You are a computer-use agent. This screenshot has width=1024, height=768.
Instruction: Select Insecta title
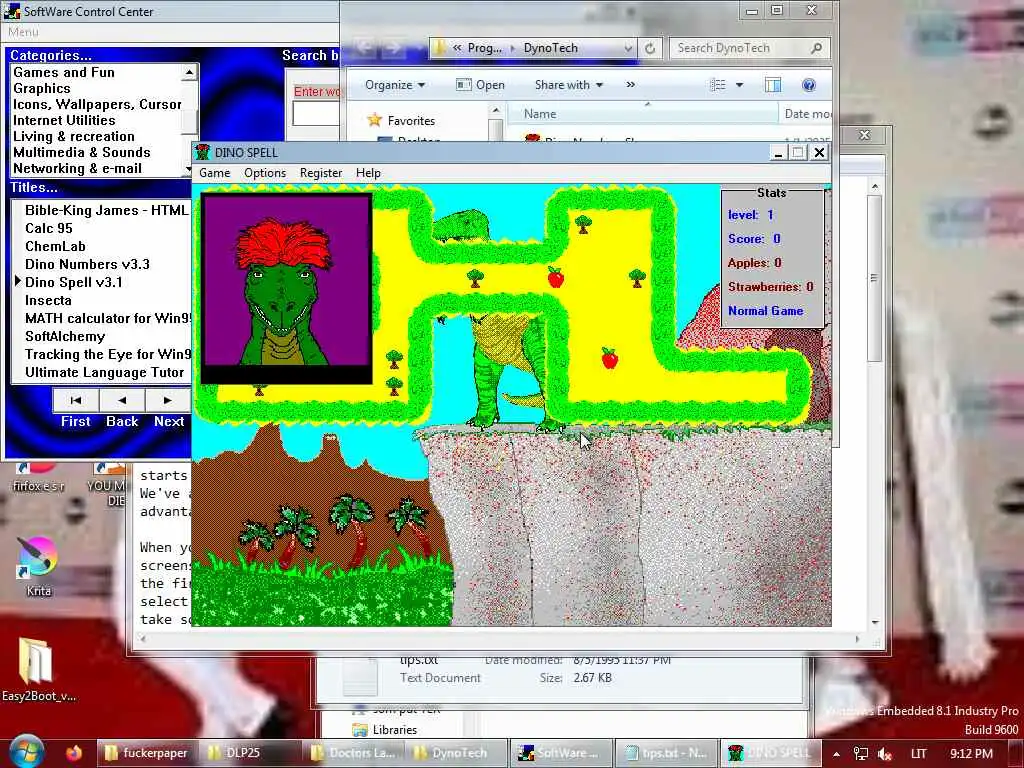[48, 300]
